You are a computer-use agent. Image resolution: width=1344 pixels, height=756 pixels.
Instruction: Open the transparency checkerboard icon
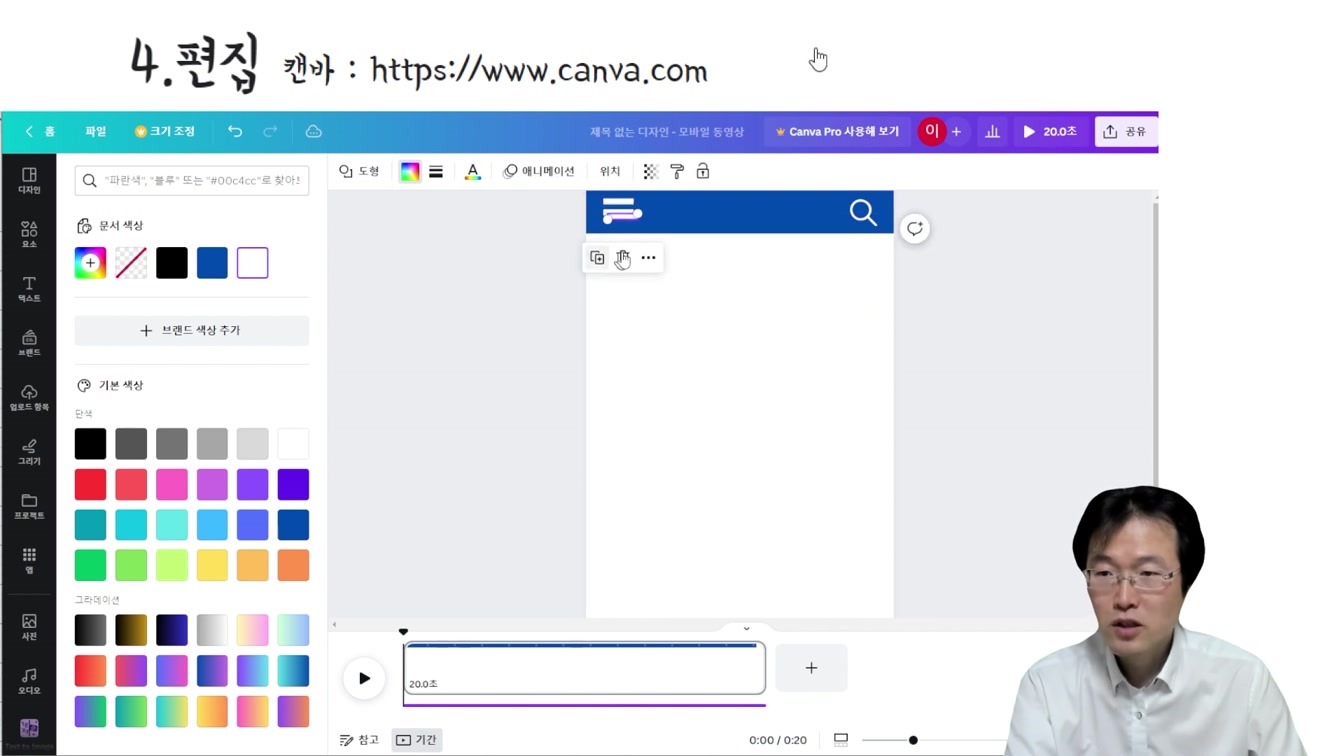pyautogui.click(x=650, y=172)
